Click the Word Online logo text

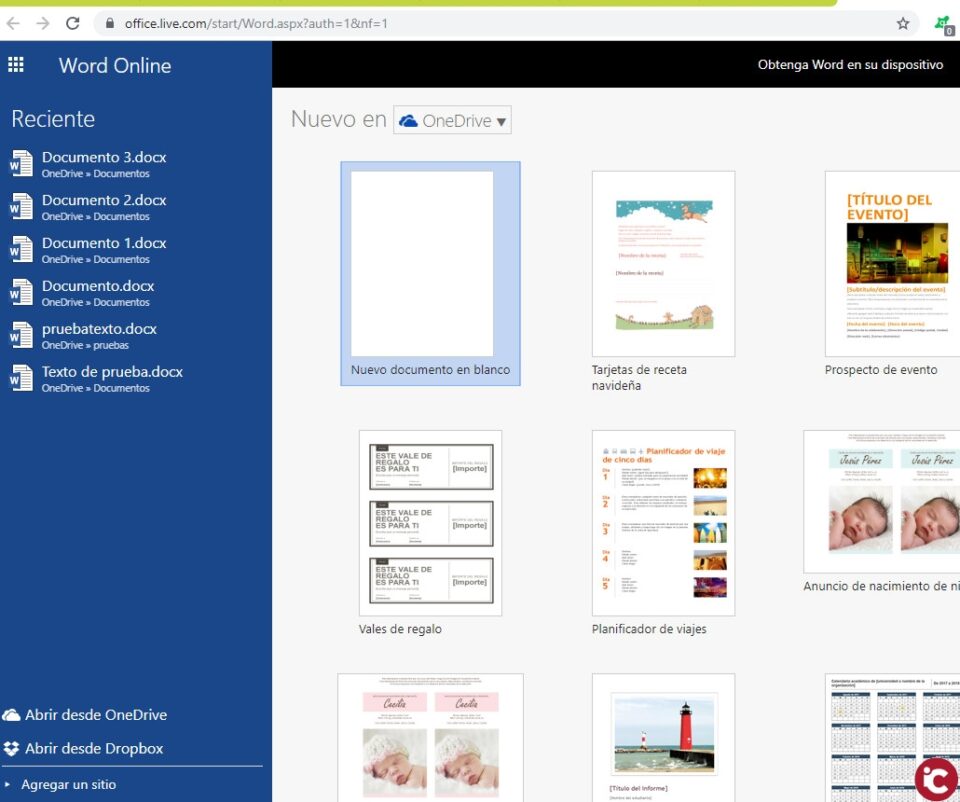pos(116,65)
